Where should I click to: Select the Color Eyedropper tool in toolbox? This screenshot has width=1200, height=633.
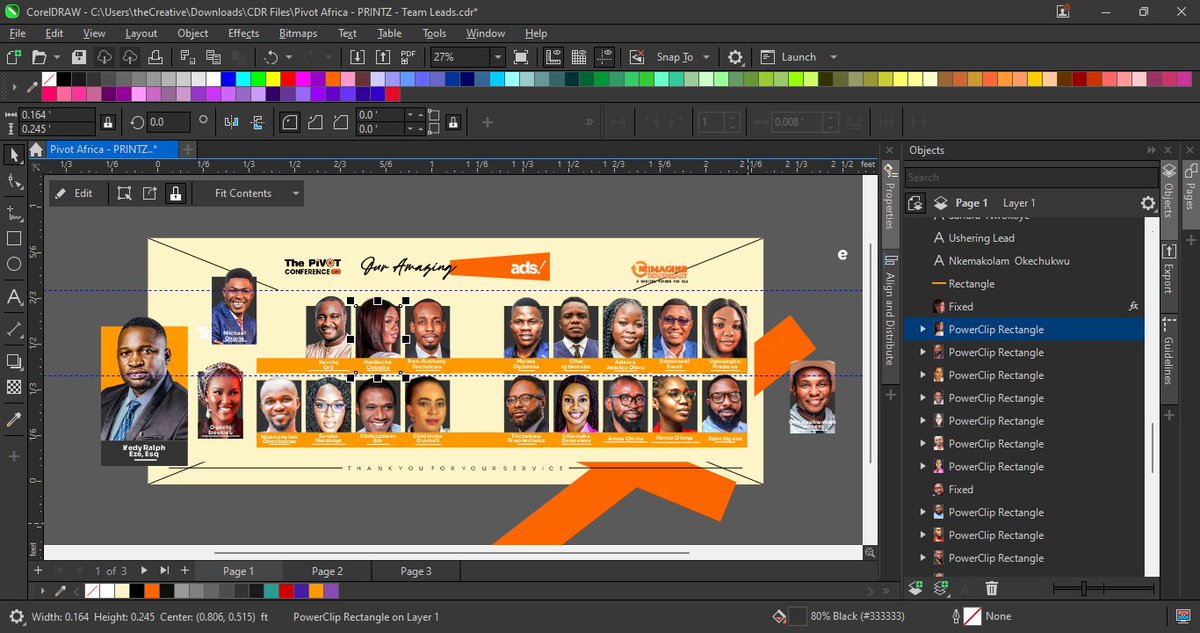click(14, 421)
